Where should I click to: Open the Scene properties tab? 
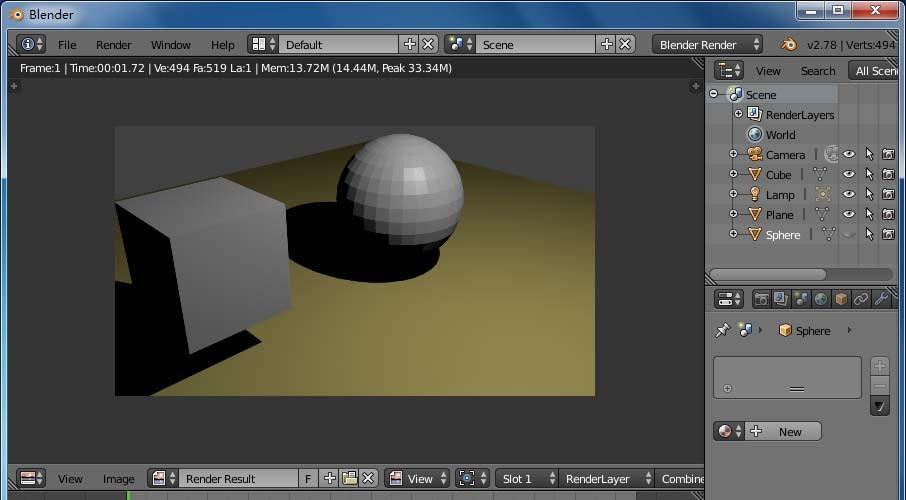801,299
